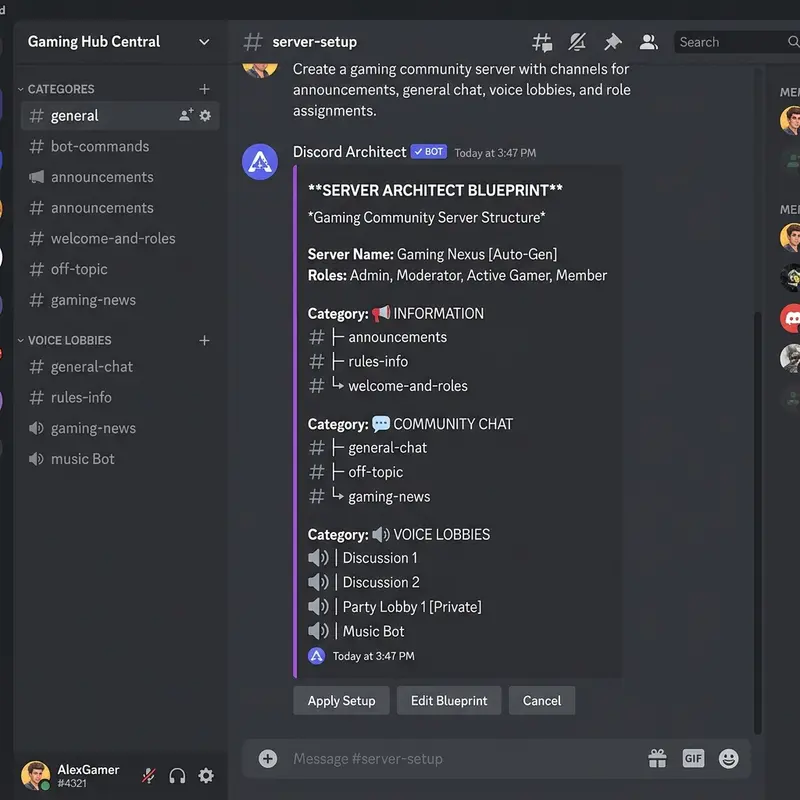Click speaker emoji beside VOICE LOBBIES heading

(381, 535)
